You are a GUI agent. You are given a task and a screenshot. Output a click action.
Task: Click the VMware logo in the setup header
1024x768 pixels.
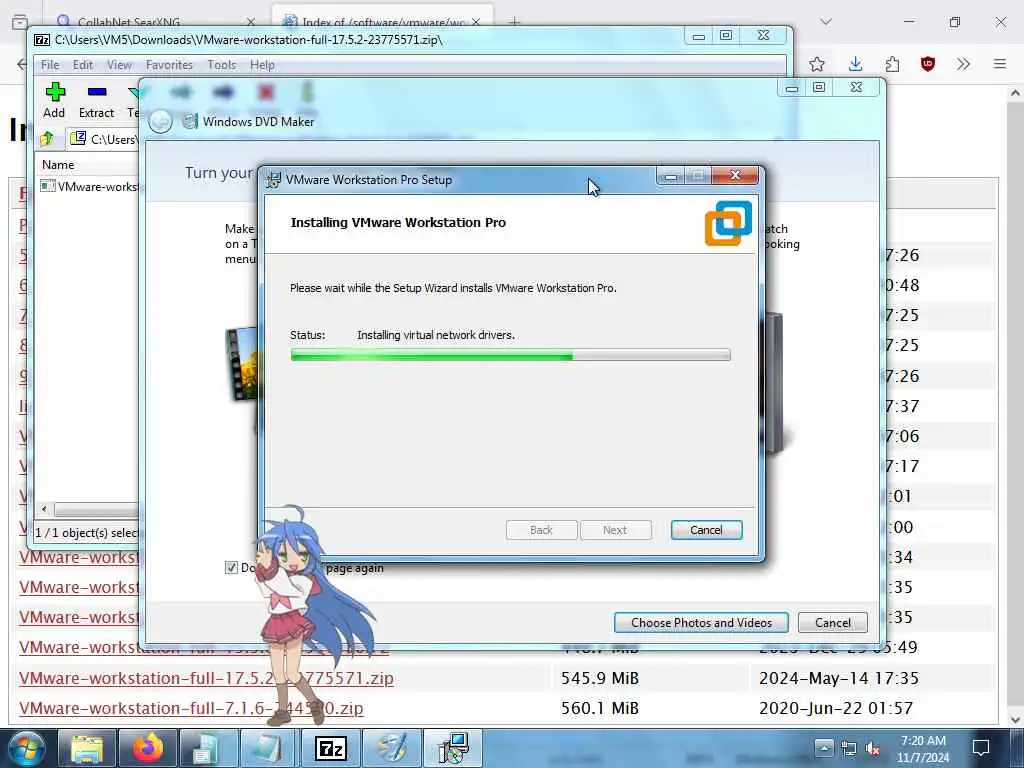pos(728,223)
